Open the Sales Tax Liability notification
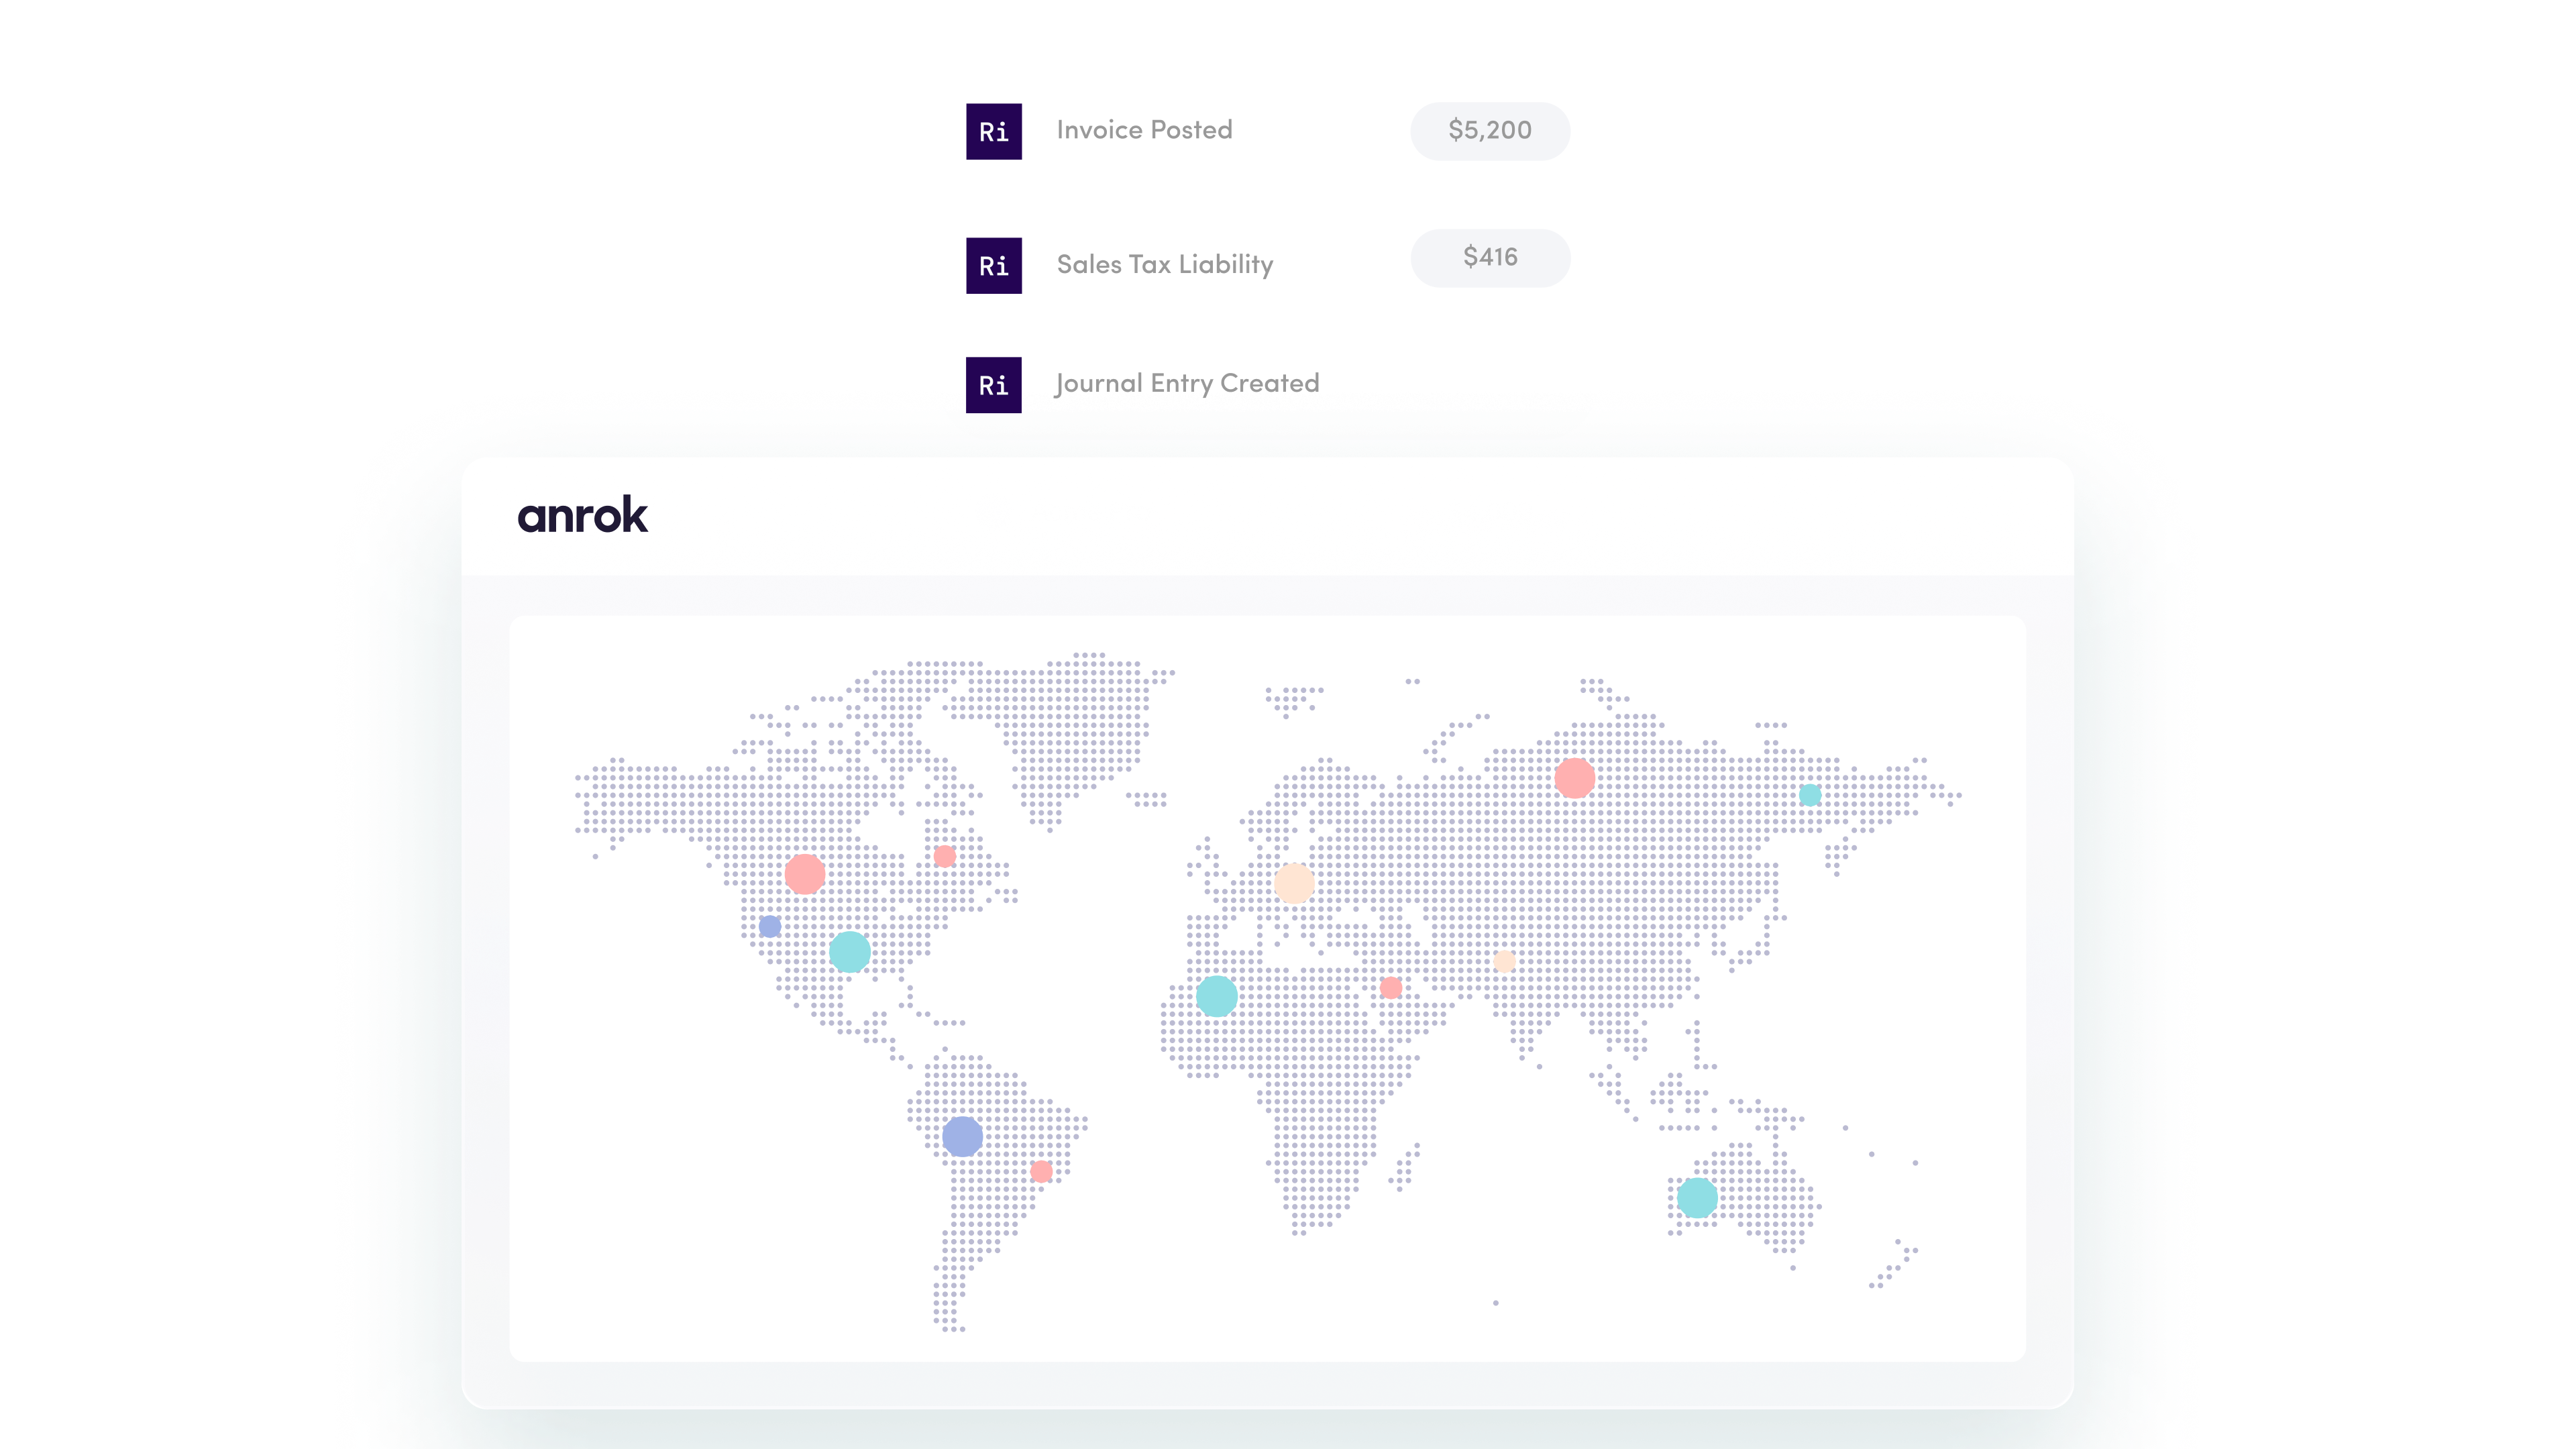 coord(1165,264)
